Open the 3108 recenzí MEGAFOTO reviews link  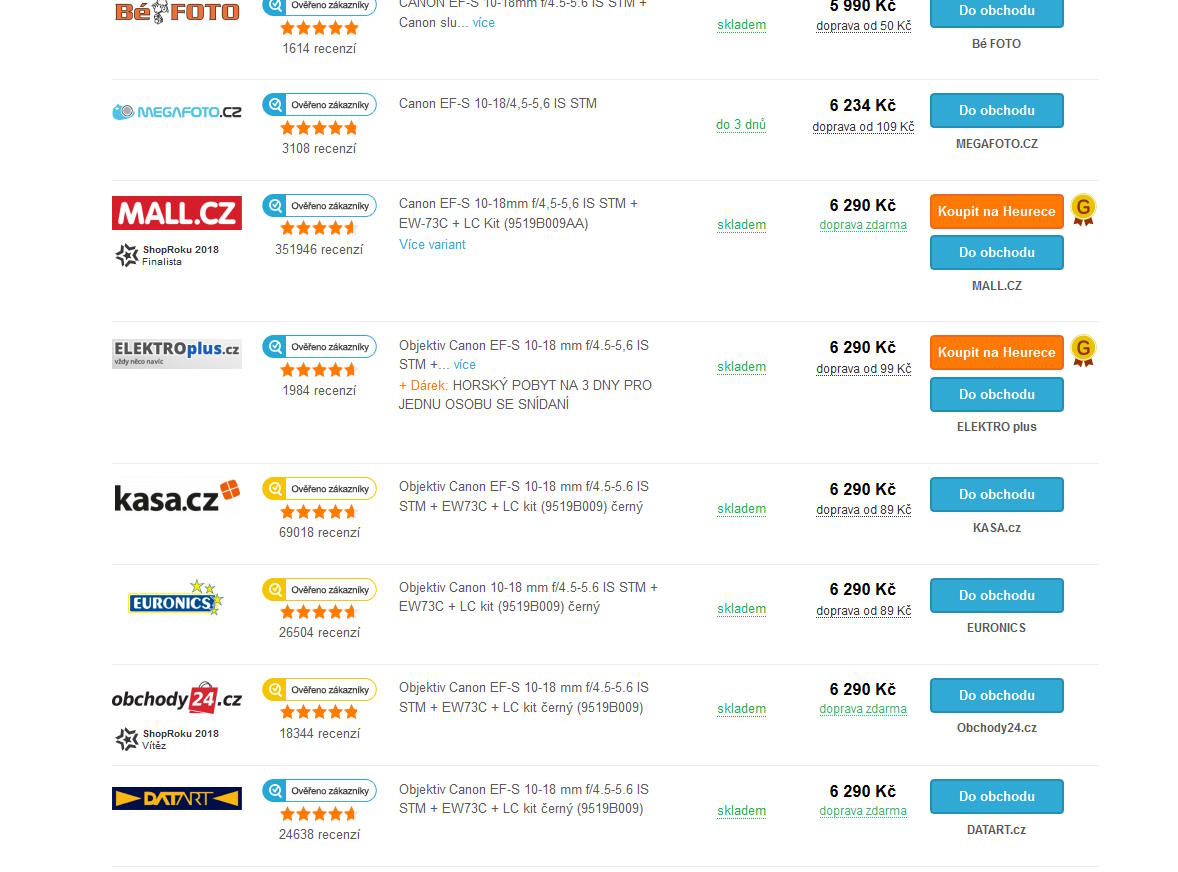click(319, 149)
